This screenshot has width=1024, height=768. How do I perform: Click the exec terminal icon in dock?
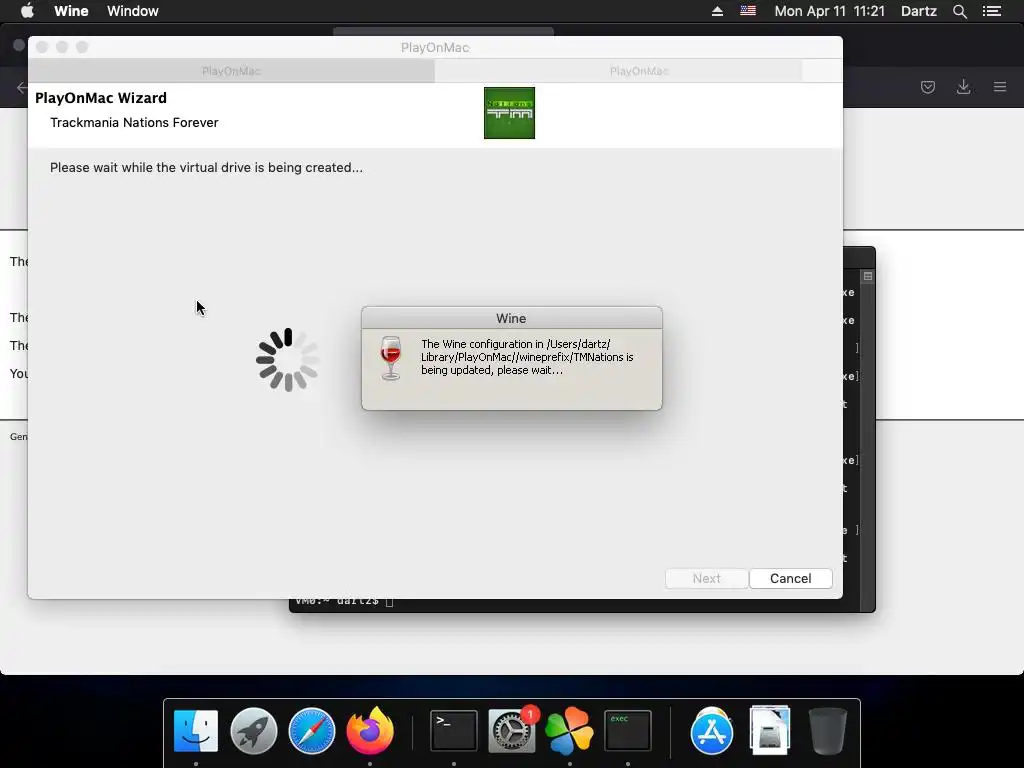(x=628, y=731)
